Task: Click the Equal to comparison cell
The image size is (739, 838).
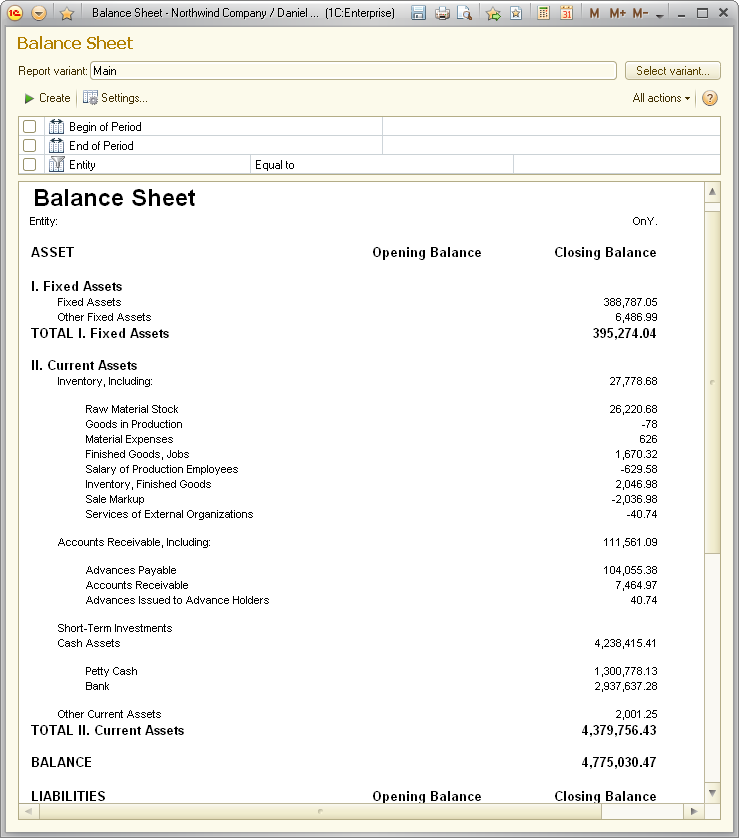Action: 382,165
